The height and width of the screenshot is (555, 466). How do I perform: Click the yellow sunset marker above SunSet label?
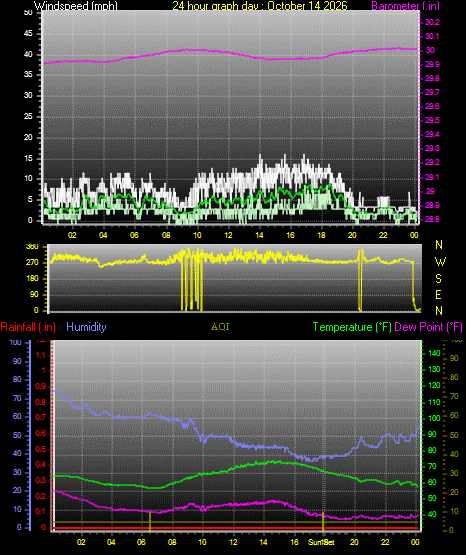[323, 521]
